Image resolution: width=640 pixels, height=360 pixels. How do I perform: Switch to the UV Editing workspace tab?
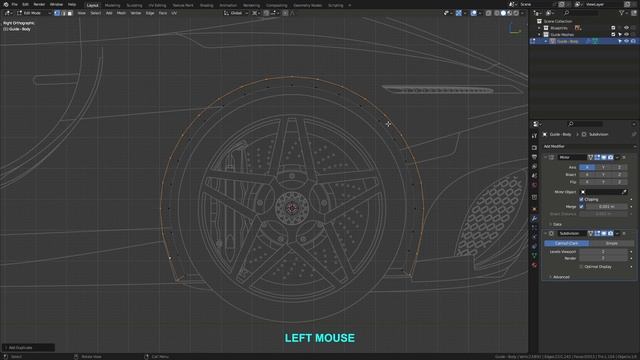157,5
